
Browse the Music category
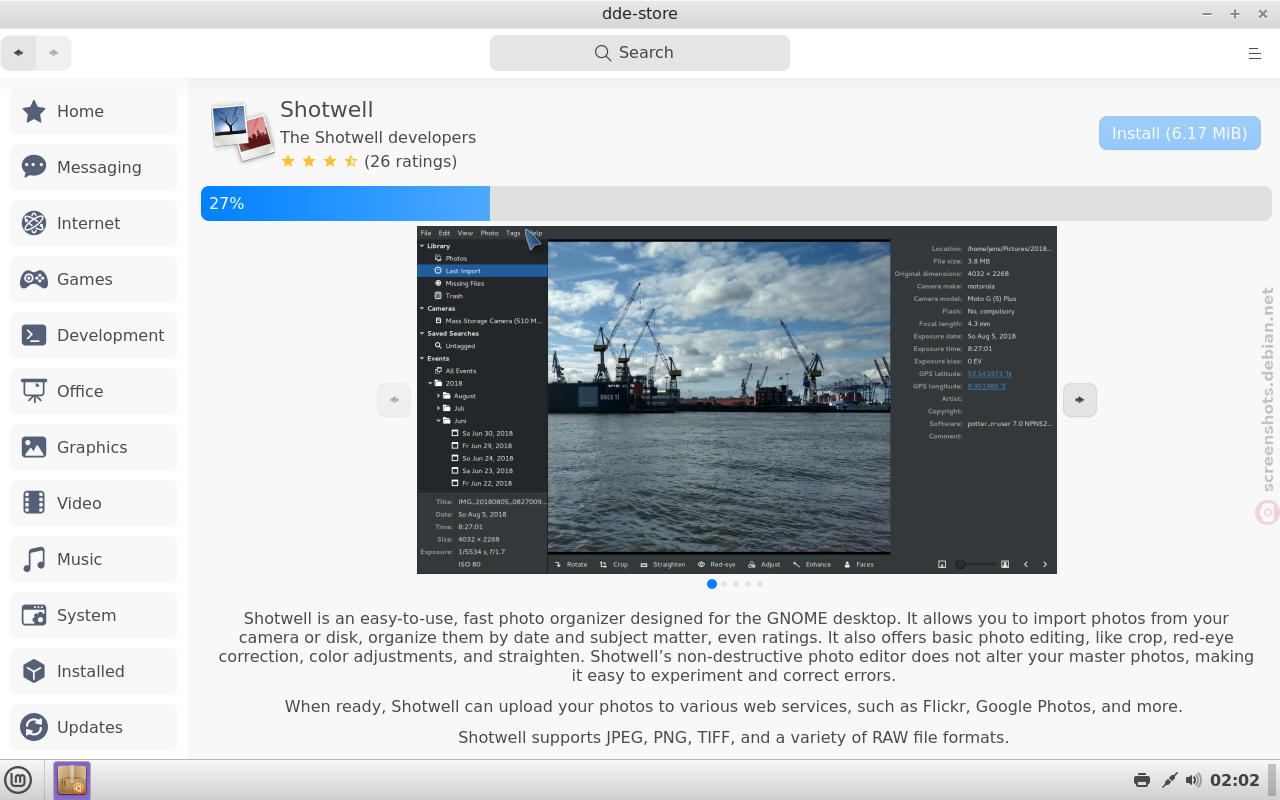(x=94, y=559)
